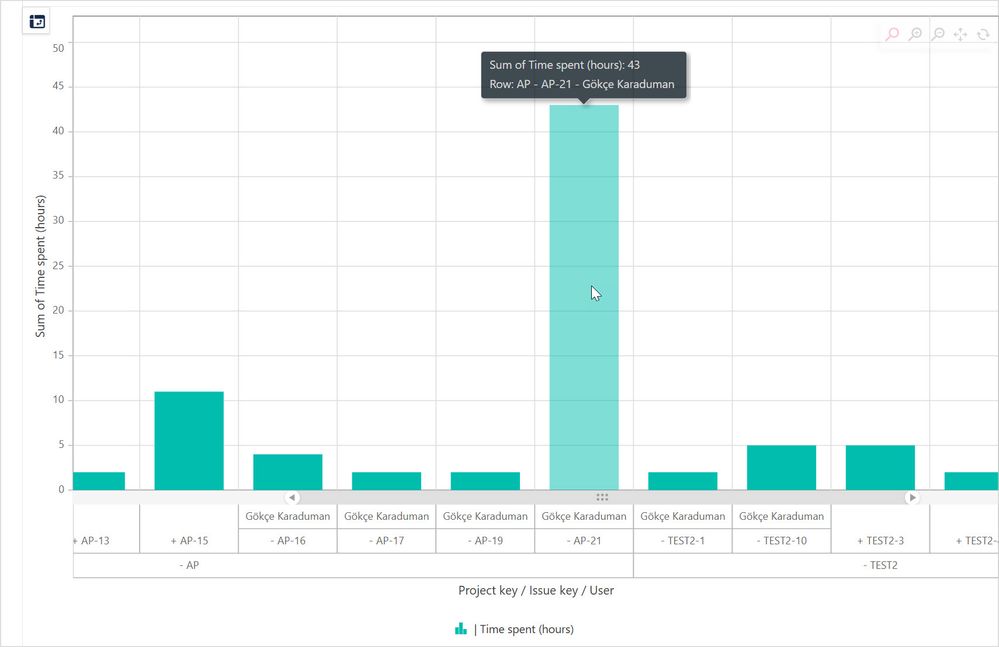Click the right arrow on the axis scrollbar

pos(913,497)
